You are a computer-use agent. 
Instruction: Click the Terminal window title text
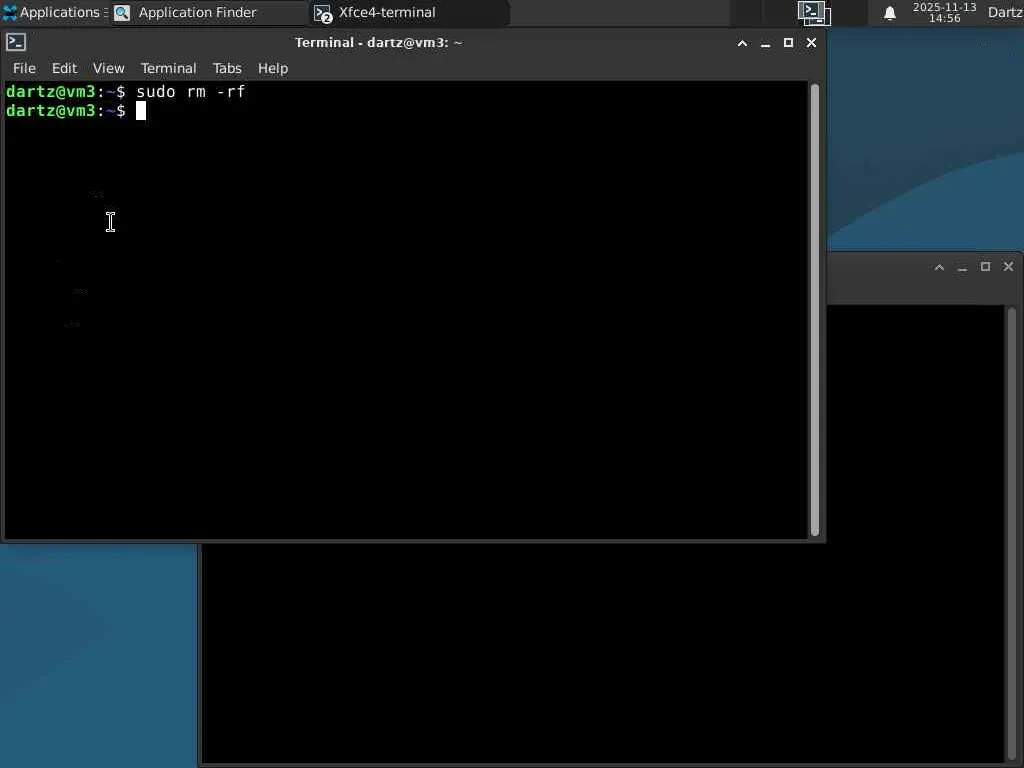point(378,42)
